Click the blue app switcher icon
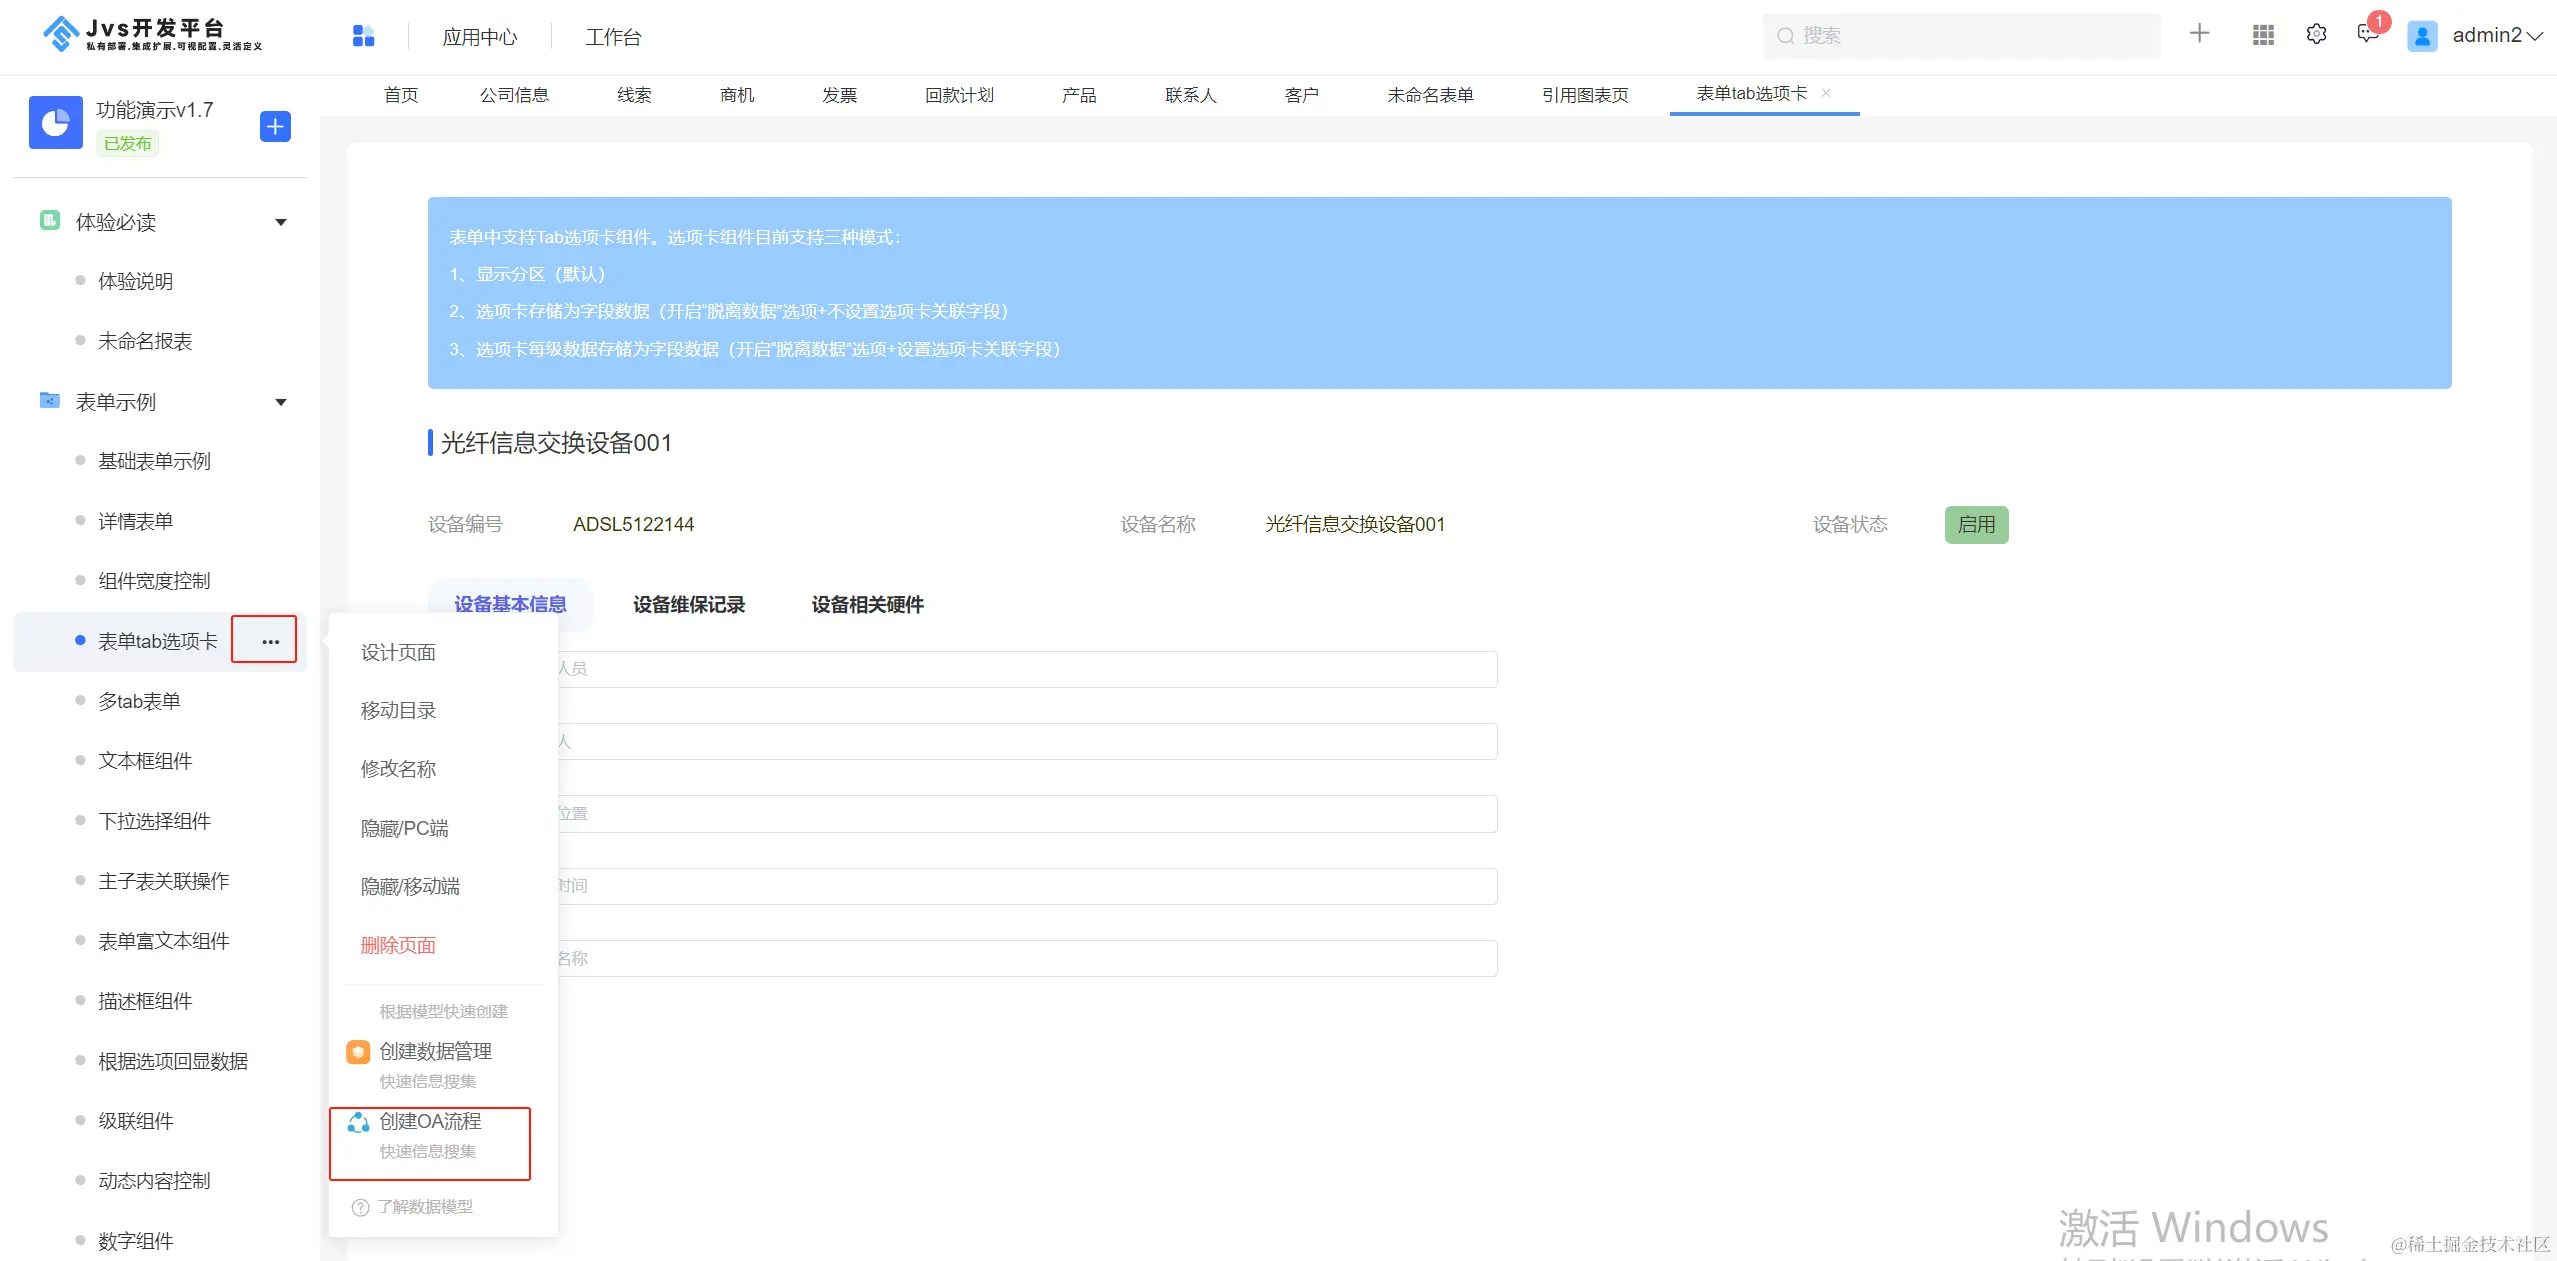 [363, 36]
